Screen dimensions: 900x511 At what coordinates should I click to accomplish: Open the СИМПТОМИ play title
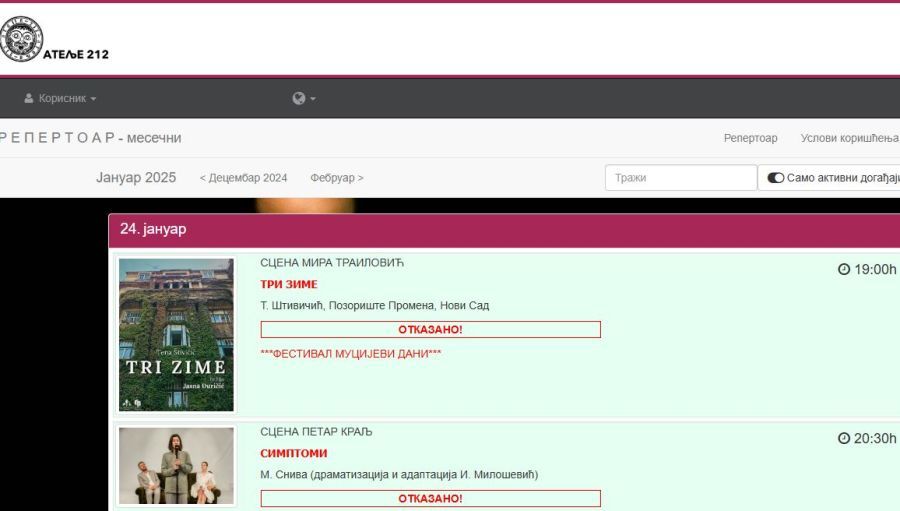(294, 453)
